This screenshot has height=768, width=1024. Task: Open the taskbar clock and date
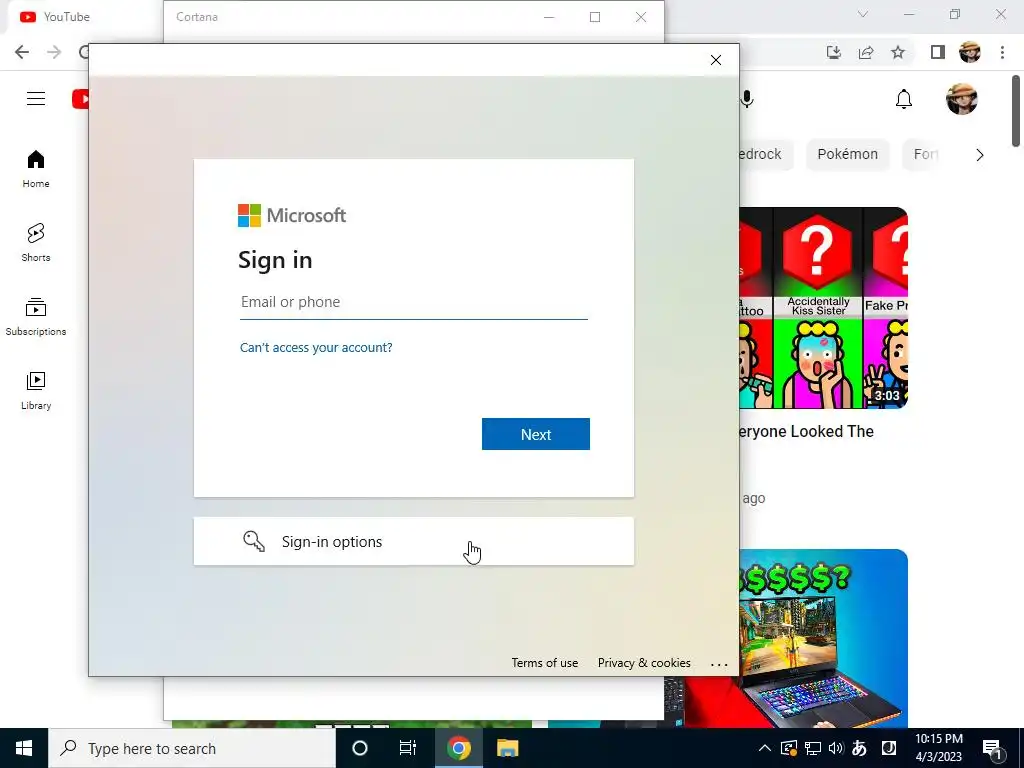[x=938, y=748]
